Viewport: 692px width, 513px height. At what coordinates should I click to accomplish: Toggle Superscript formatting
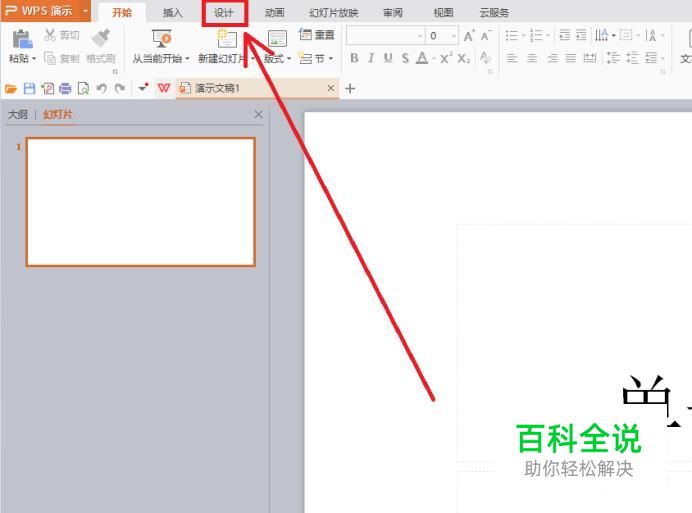[446, 58]
